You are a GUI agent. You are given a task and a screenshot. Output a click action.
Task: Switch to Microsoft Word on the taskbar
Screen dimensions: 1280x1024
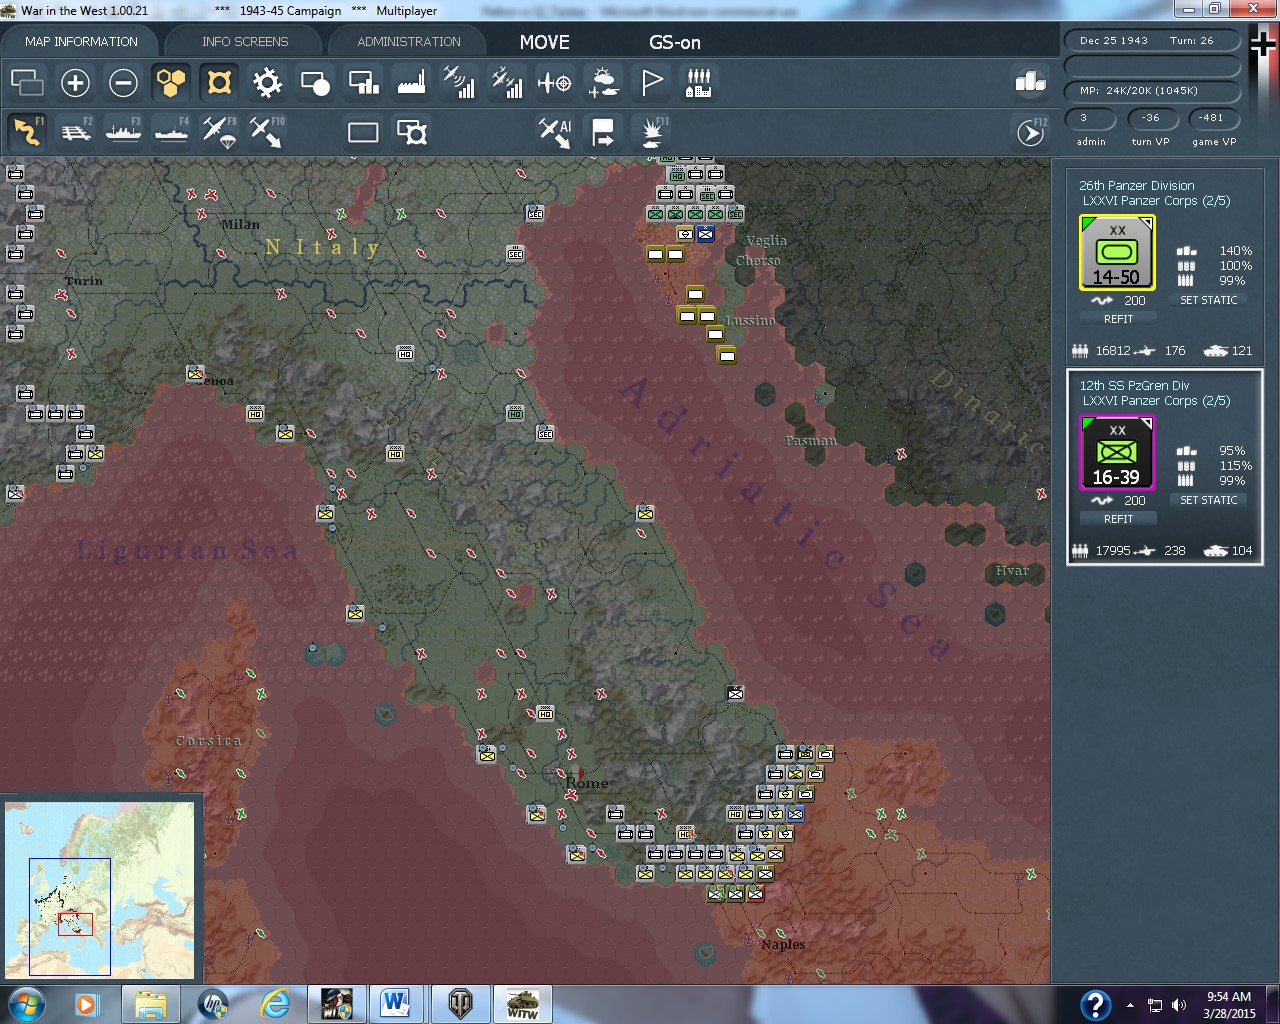(397, 1003)
